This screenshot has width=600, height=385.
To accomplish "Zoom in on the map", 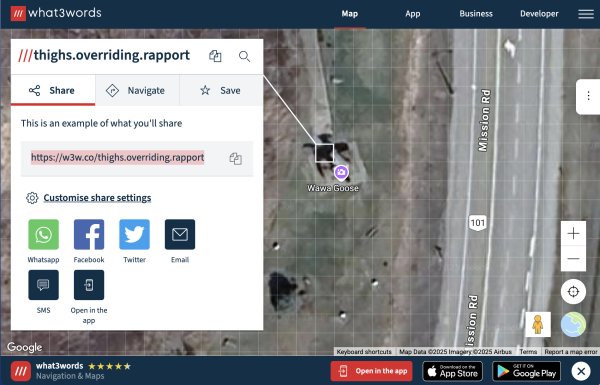I will (x=573, y=233).
